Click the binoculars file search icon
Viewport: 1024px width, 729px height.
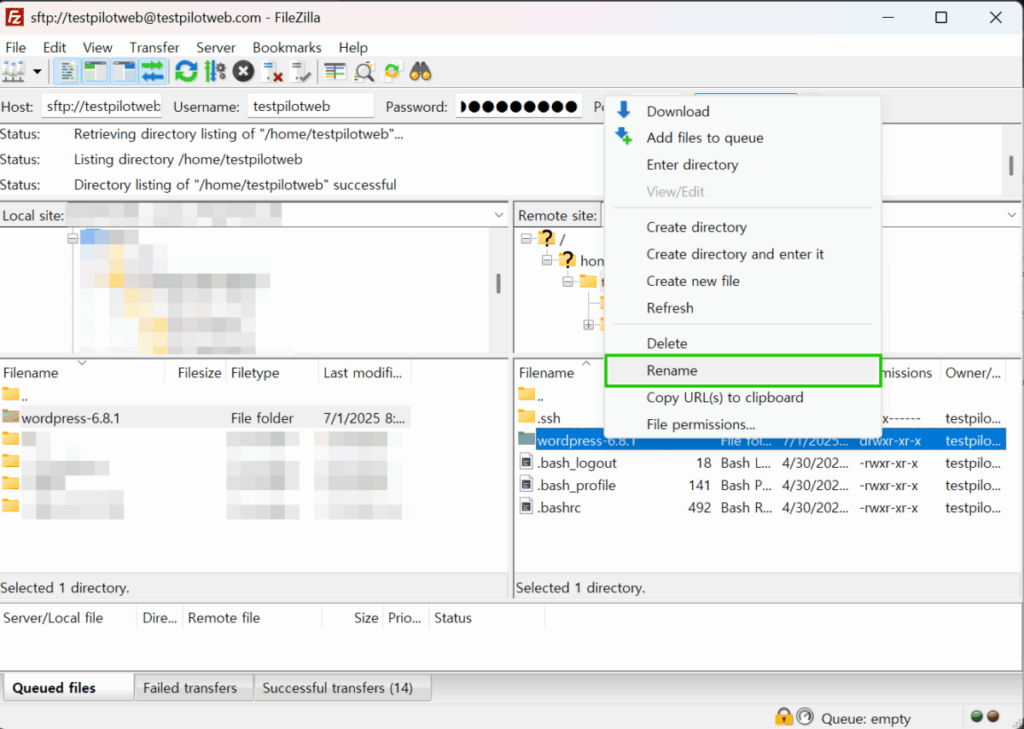click(x=421, y=71)
